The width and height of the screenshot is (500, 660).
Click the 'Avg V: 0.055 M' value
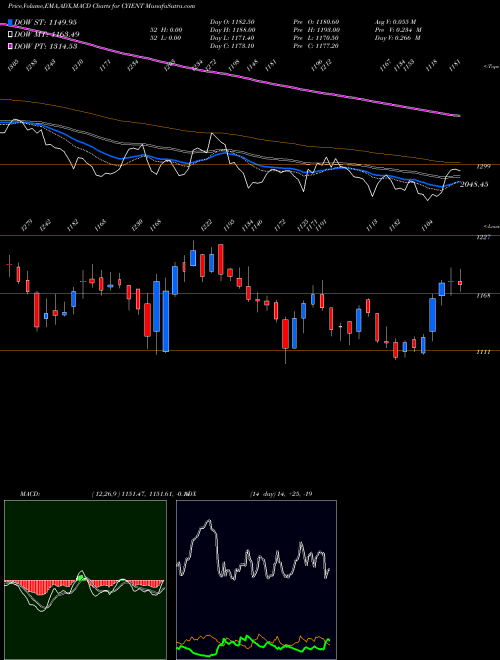pyautogui.click(x=398, y=22)
